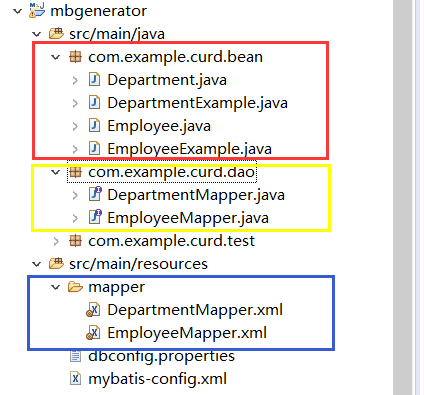Expand the Department.java node

75,80
